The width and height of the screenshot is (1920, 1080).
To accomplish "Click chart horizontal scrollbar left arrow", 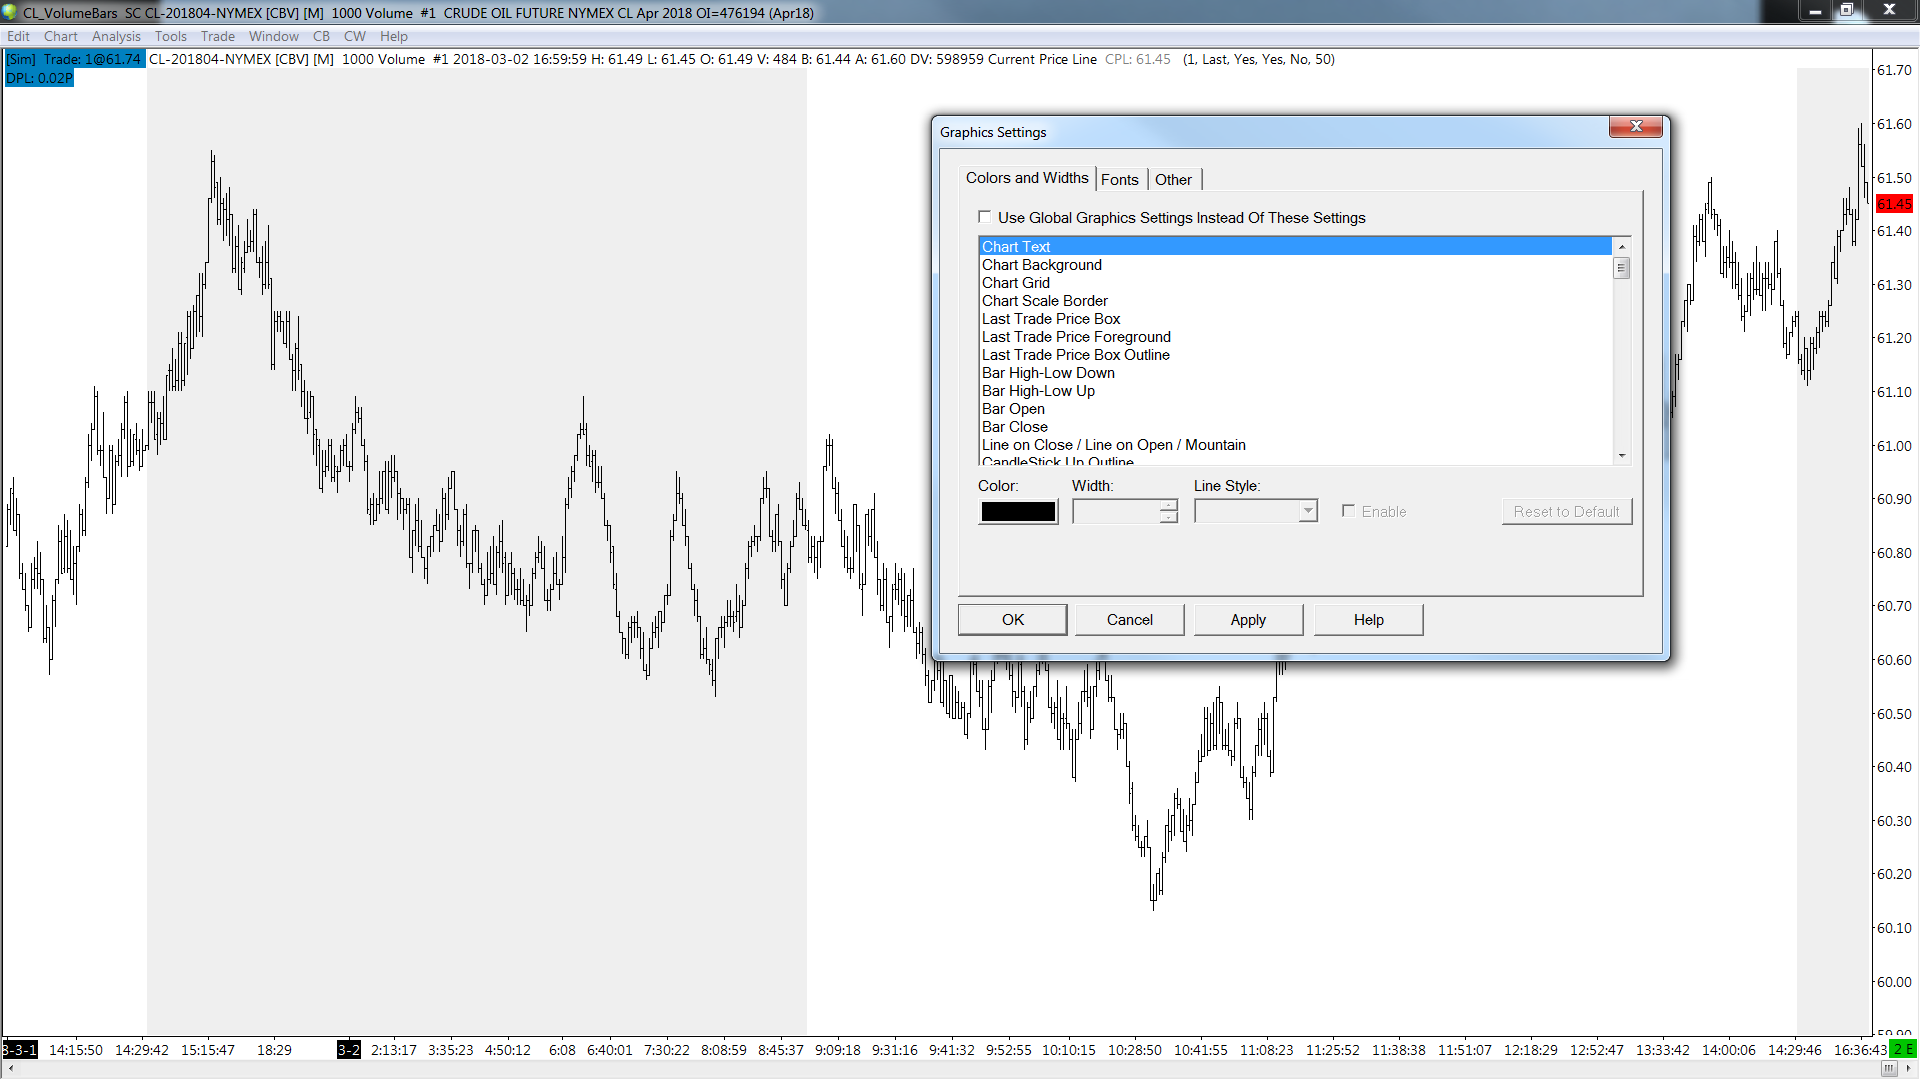I will 10,1069.
